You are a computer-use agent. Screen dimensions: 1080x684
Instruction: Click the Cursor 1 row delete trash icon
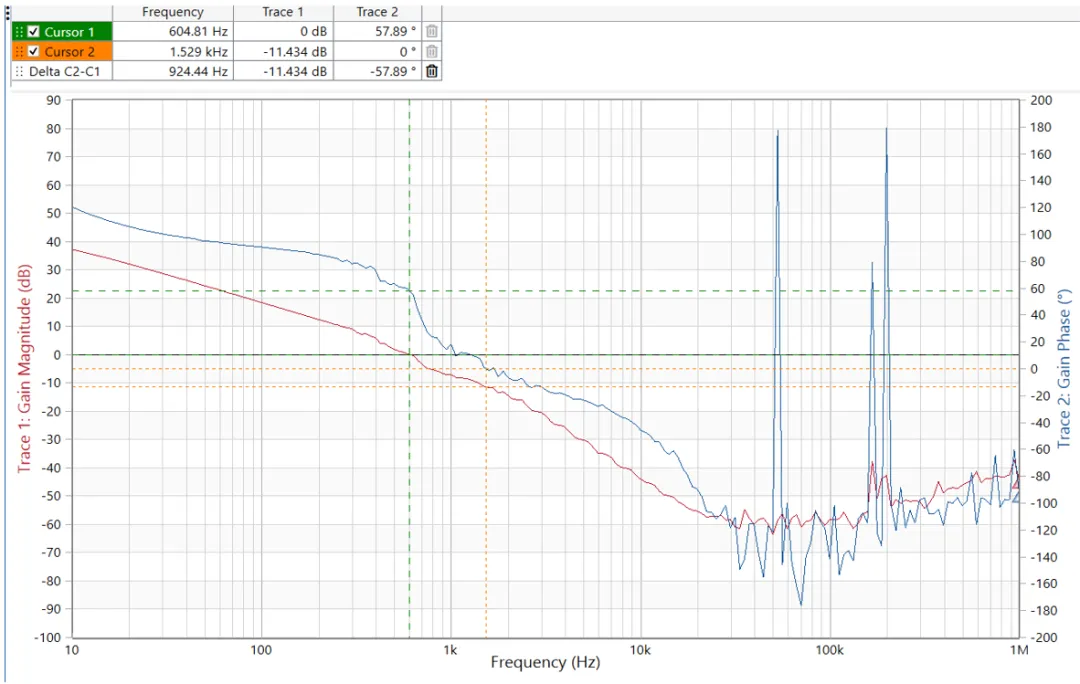tap(431, 32)
